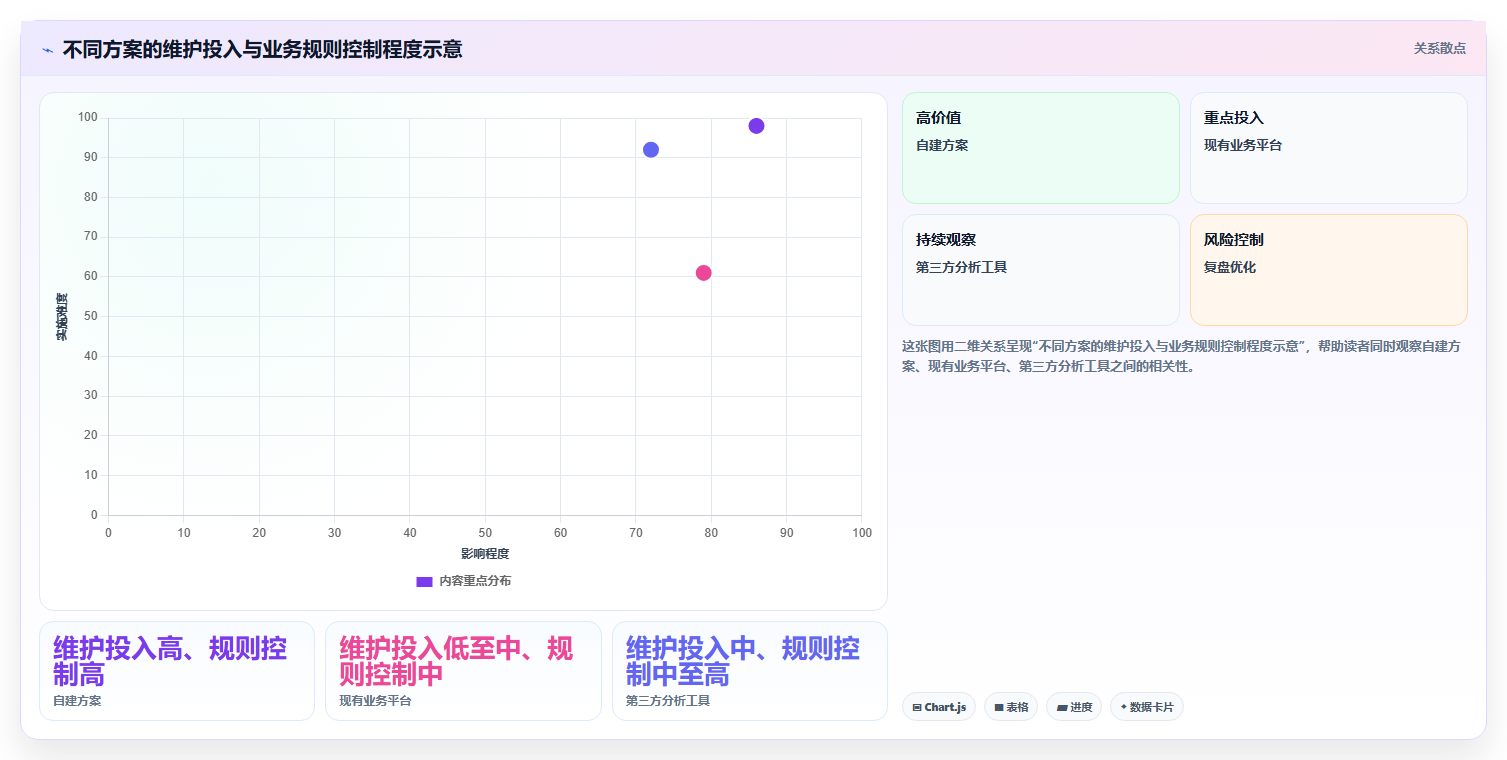Click the 第三方分析工具 caption under the blue heading
Viewport: 1507px width, 760px height.
tap(668, 701)
